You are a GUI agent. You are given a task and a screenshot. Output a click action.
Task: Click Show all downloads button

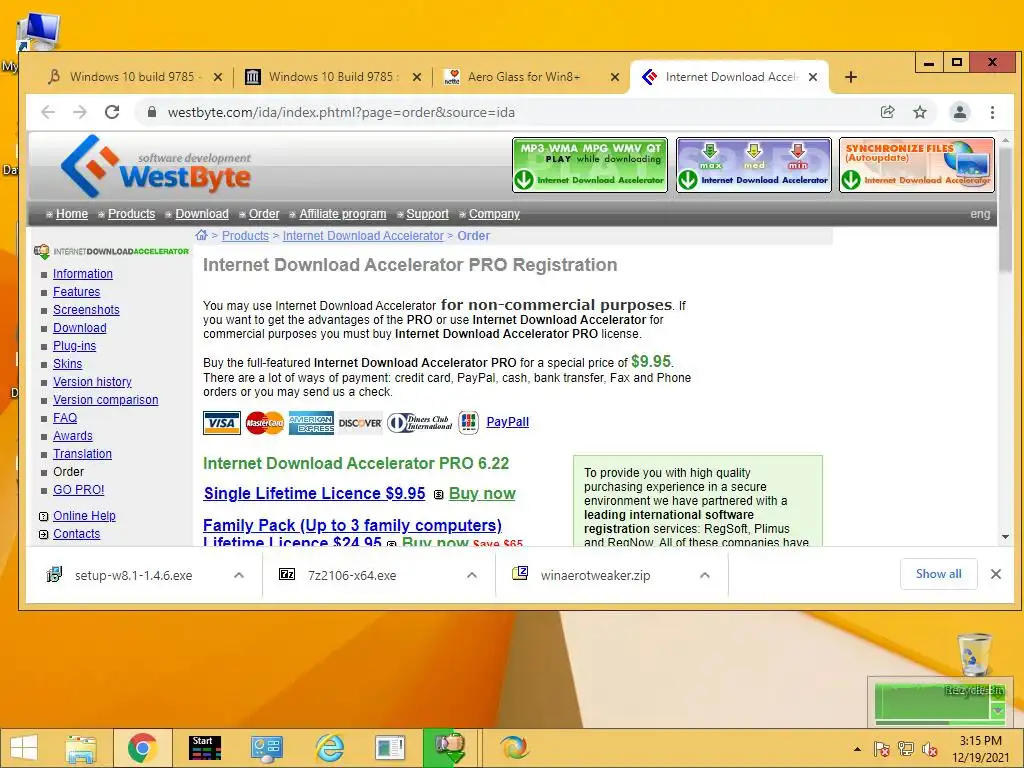(x=938, y=574)
